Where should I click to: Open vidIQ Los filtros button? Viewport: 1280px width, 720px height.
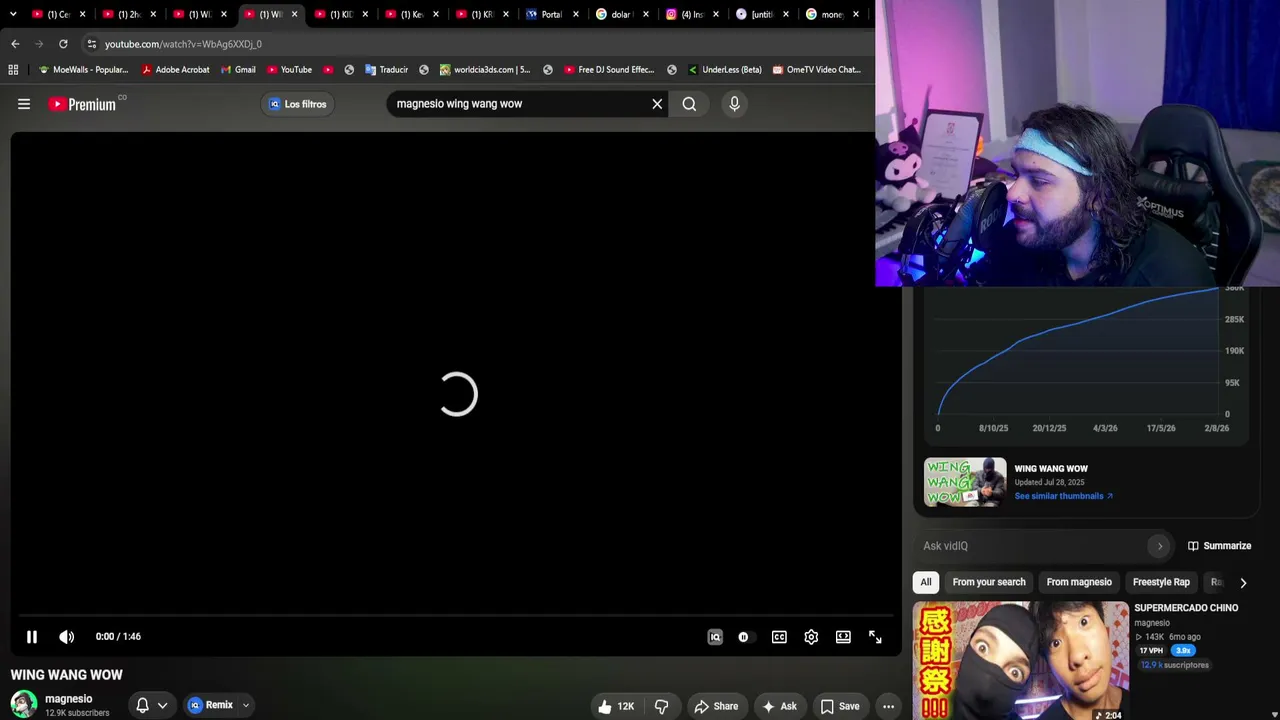(x=297, y=104)
